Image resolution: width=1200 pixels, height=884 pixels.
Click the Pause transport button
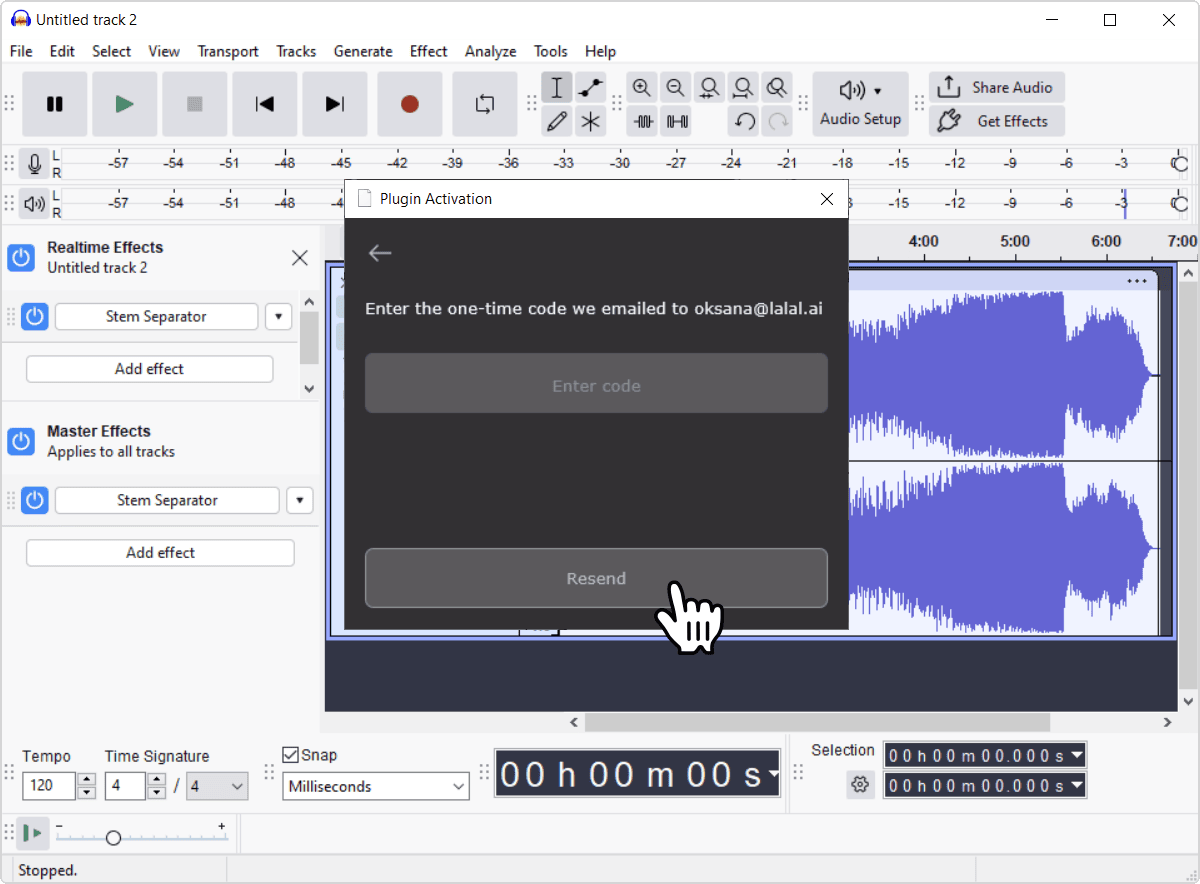point(55,104)
